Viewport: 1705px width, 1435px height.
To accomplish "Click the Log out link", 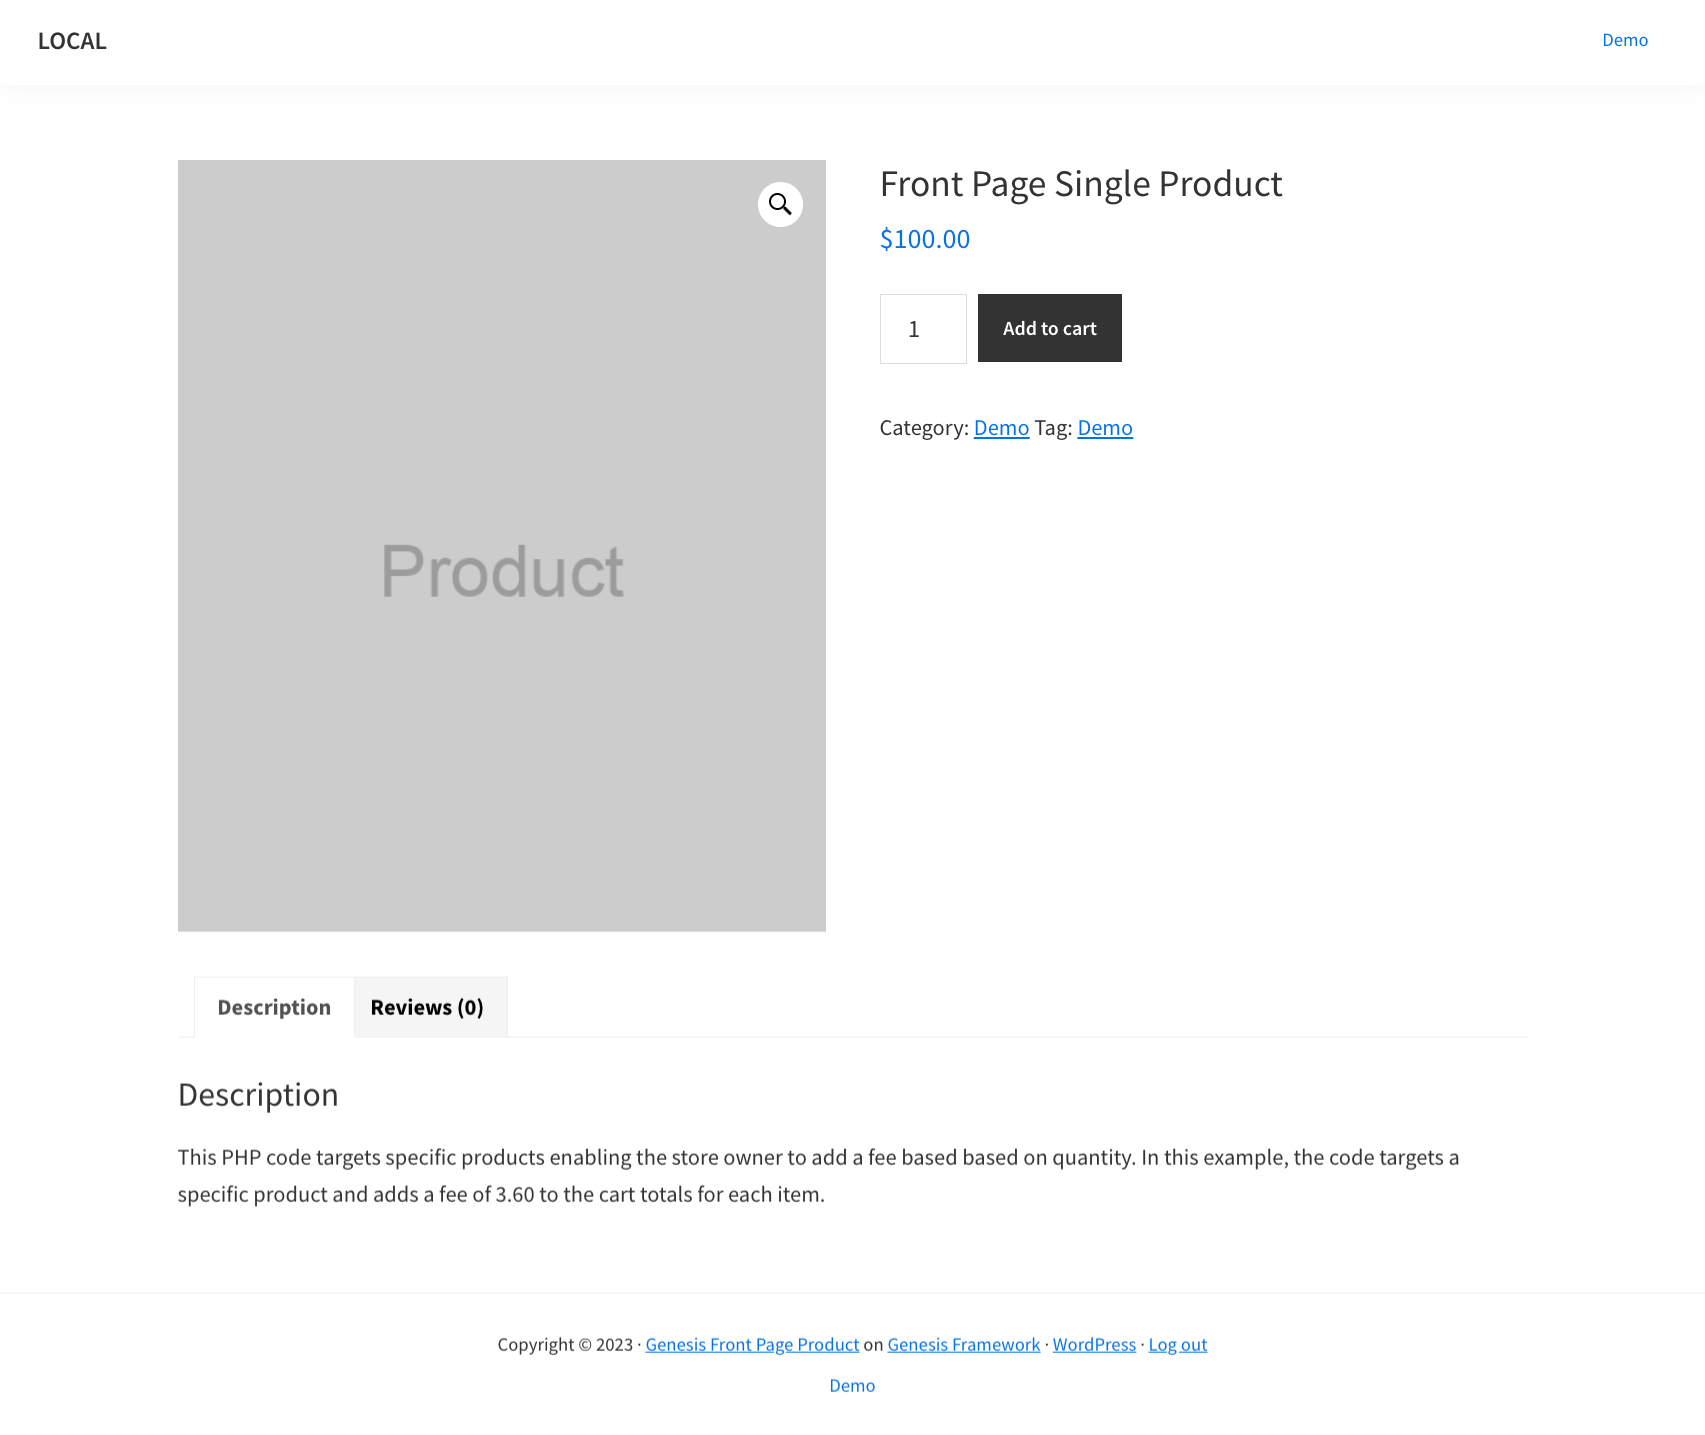I will (1177, 1345).
